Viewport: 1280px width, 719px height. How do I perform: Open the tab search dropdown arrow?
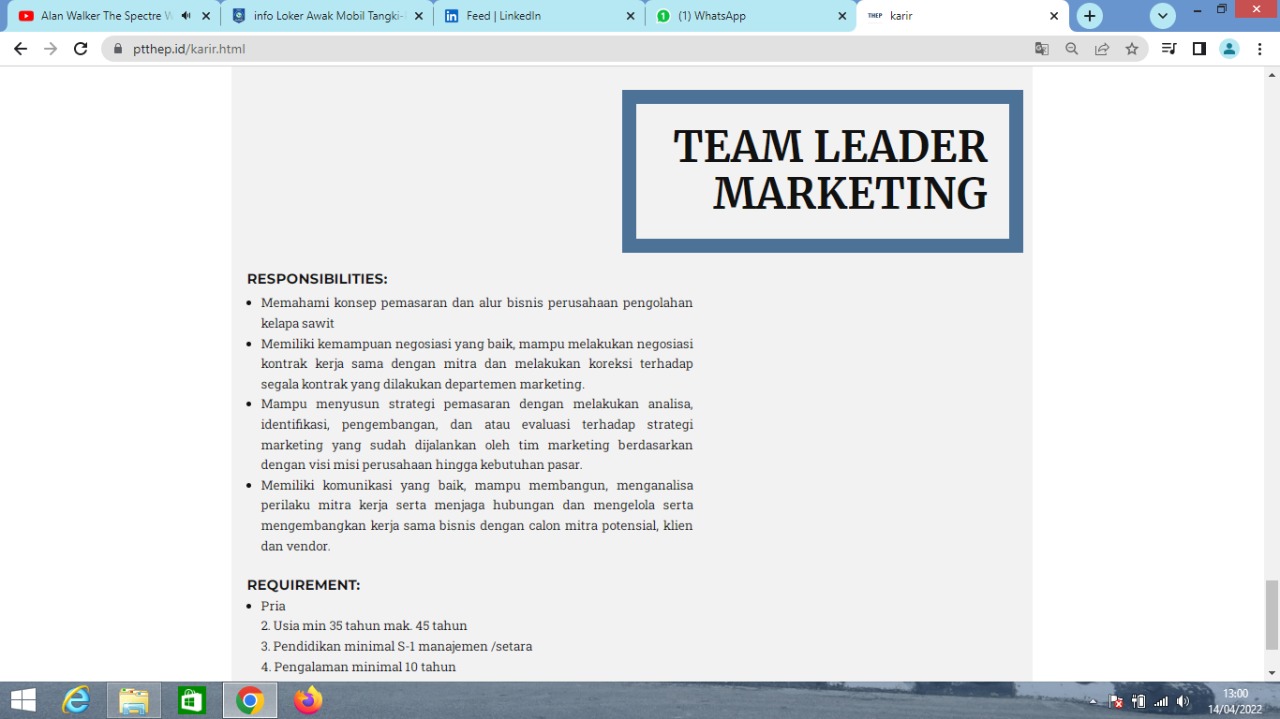[1162, 16]
